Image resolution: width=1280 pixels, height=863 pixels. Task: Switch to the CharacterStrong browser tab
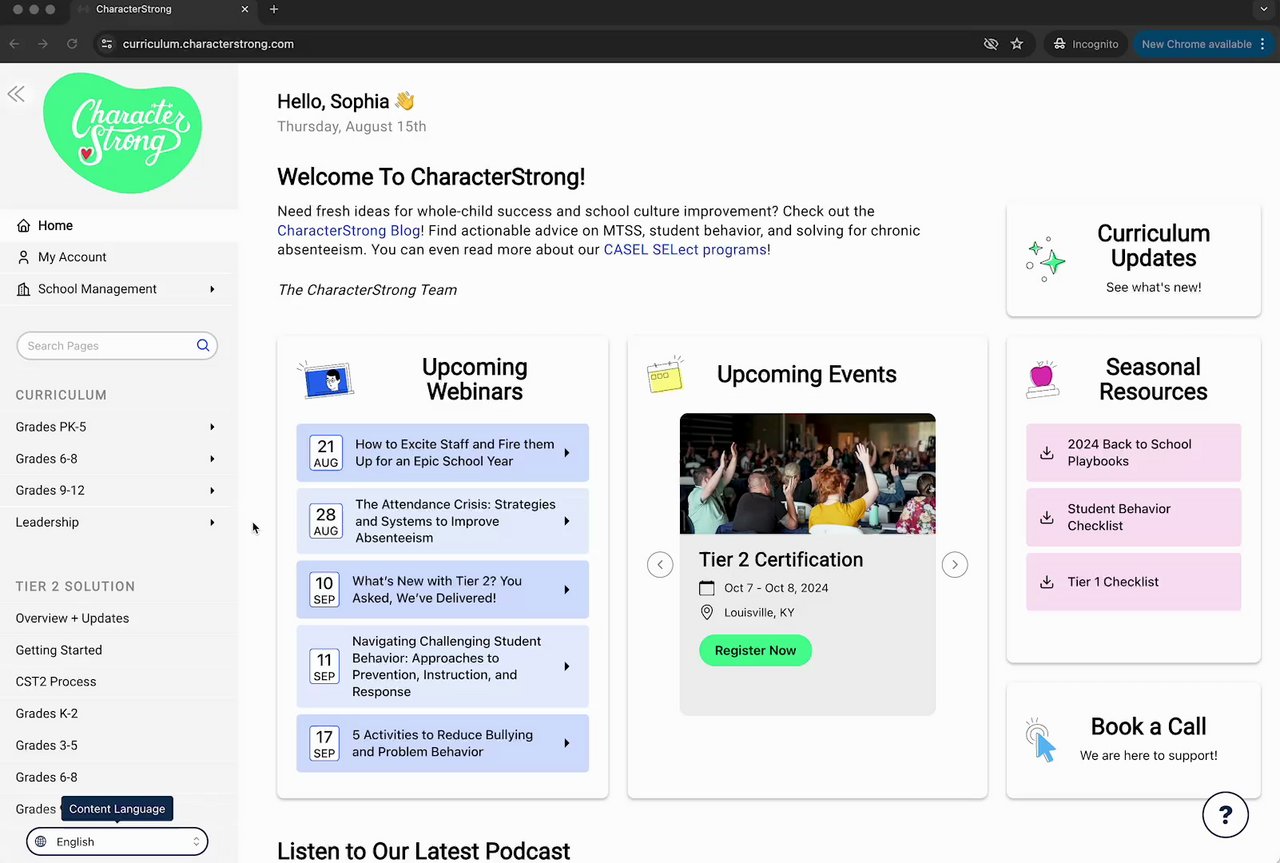coord(165,10)
